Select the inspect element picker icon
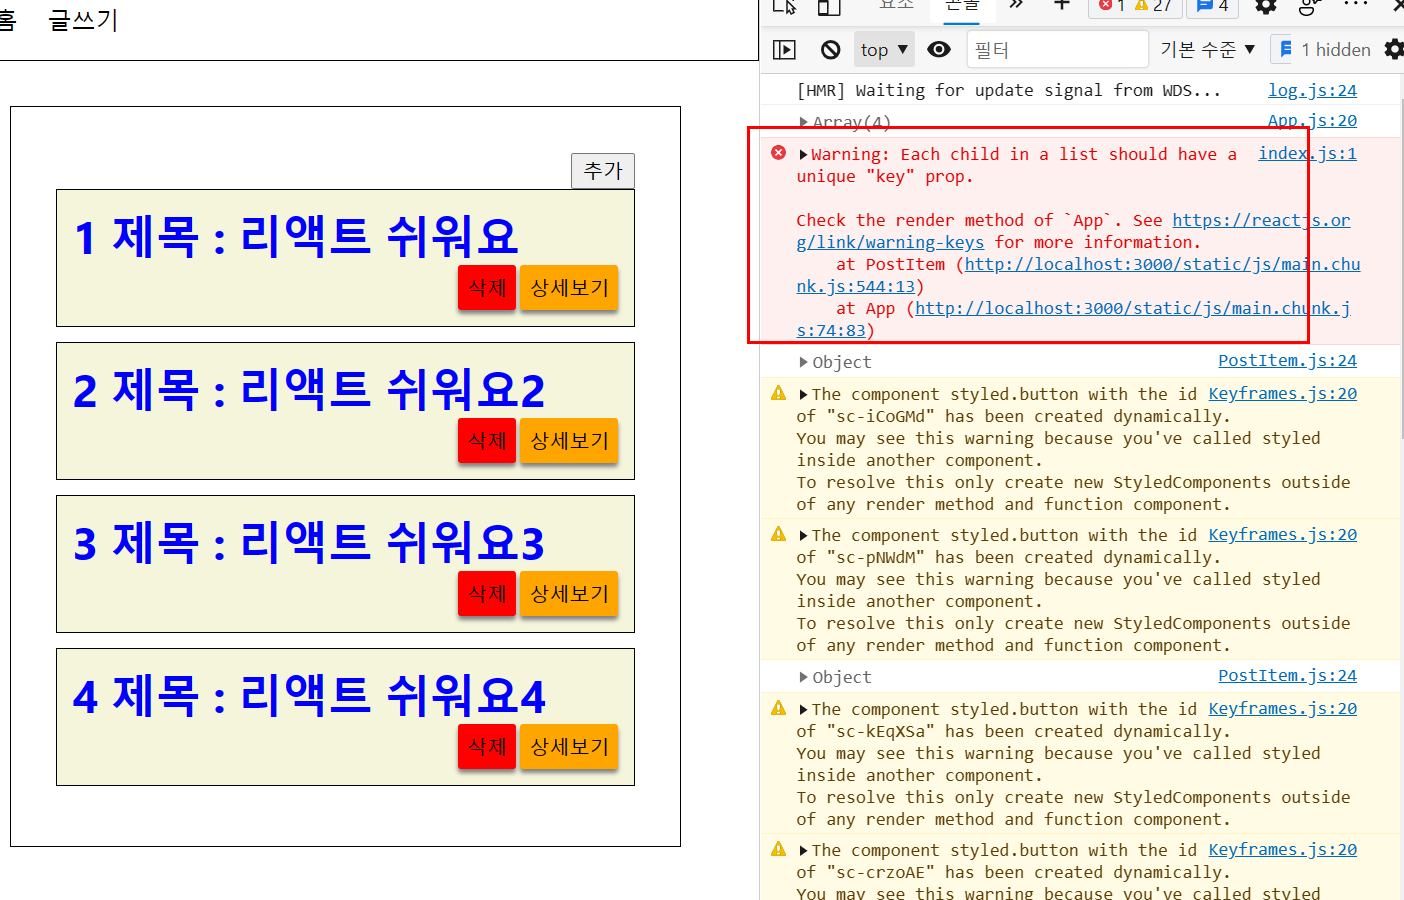The image size is (1404, 900). (x=785, y=6)
